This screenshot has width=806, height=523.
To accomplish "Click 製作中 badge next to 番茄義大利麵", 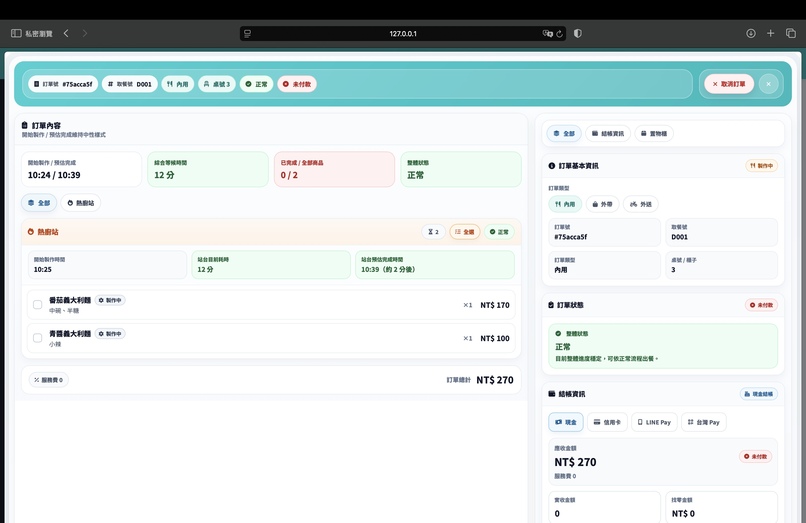I will coord(110,300).
